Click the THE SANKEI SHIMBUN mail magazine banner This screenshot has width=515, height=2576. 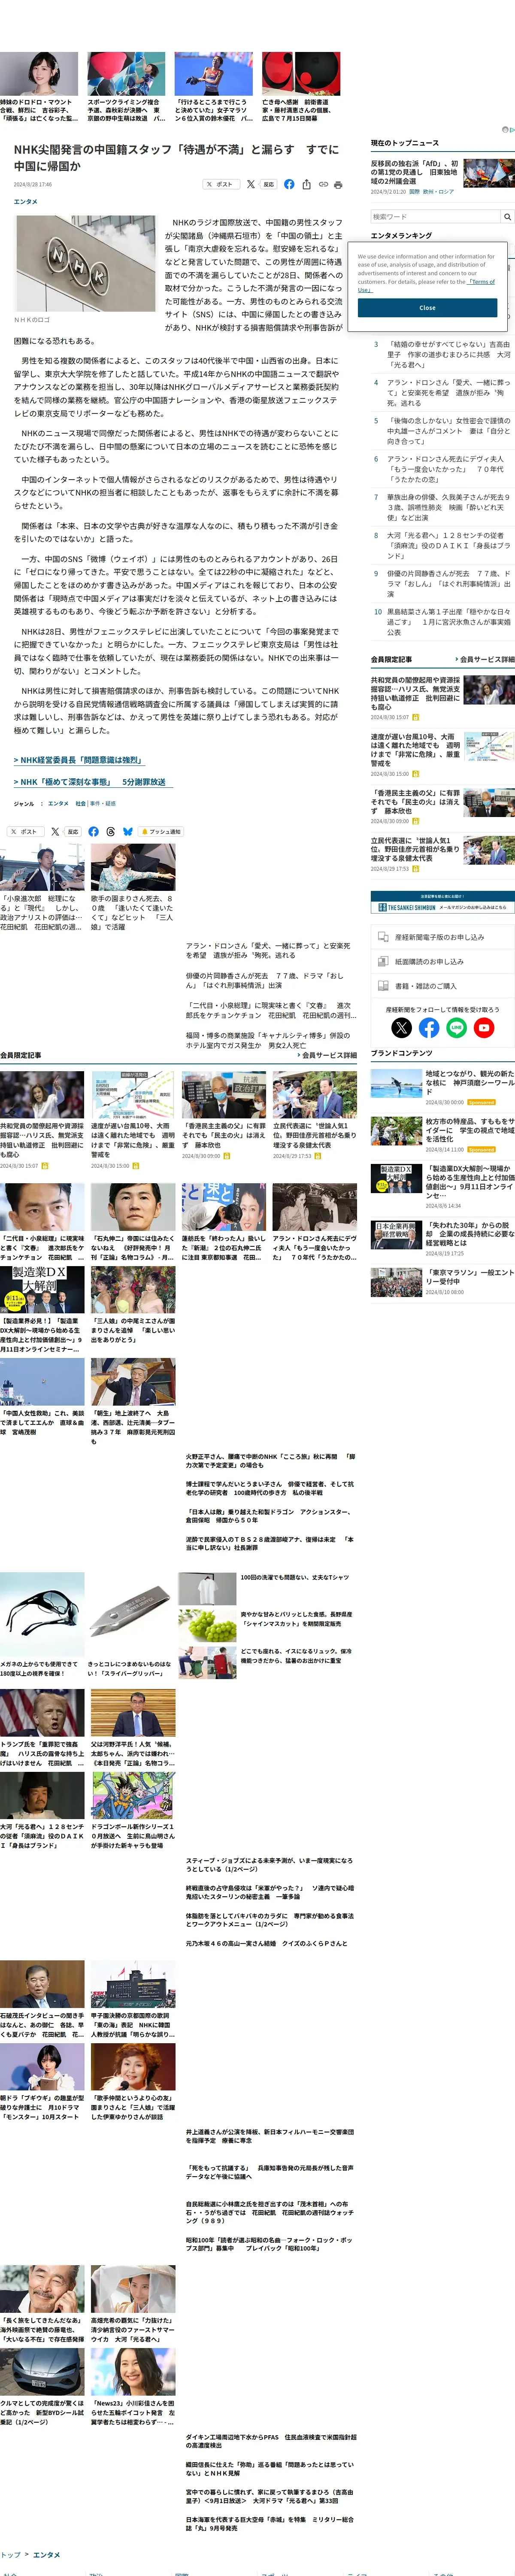442,902
